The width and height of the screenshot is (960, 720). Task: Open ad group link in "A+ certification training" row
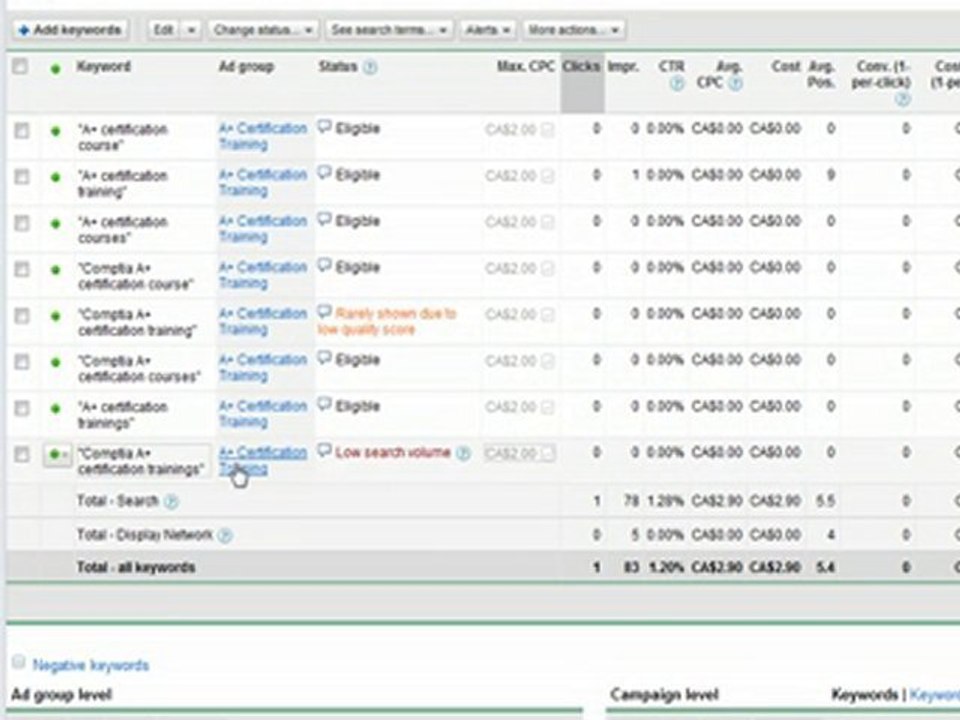pos(263,182)
